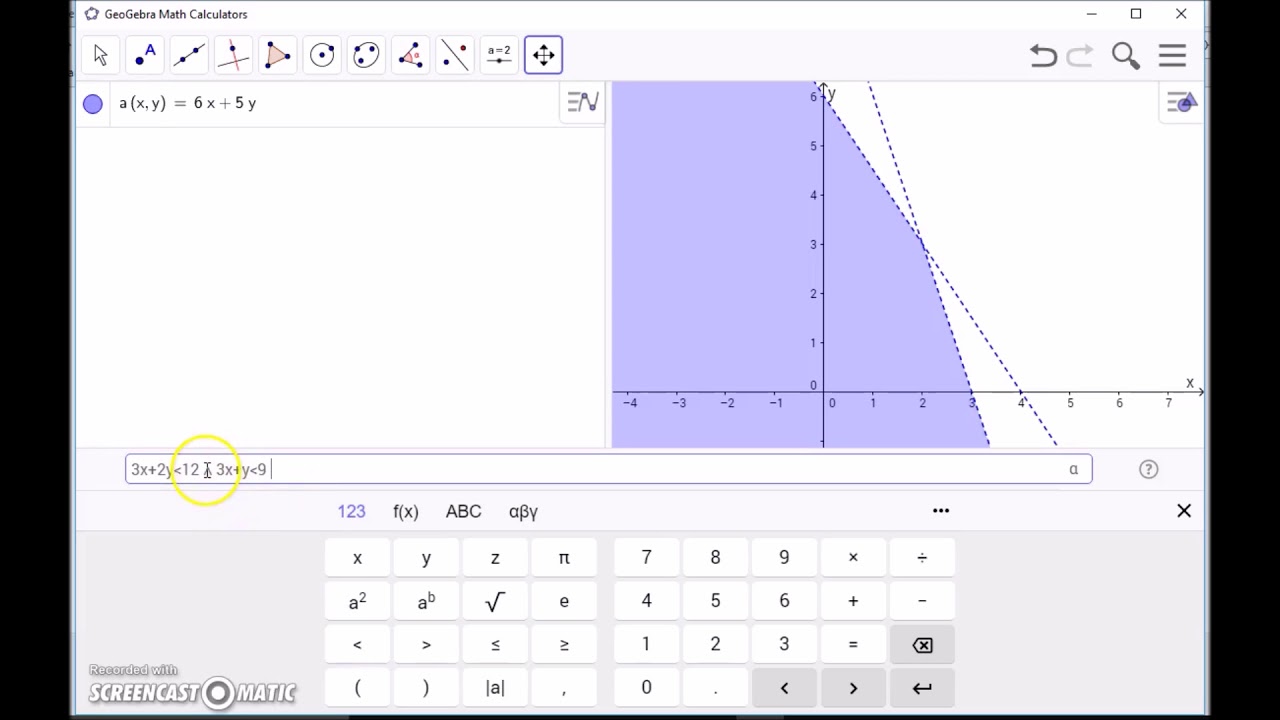Switch to the ABC keyboard tab

tap(463, 511)
